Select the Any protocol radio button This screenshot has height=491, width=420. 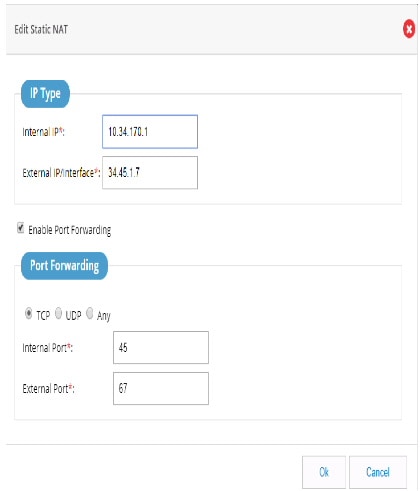pyautogui.click(x=89, y=313)
